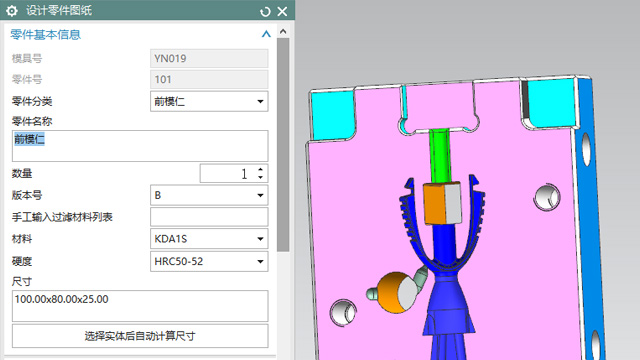Decrease 数量 with the down arrow
Image resolution: width=640 pixels, height=360 pixels.
click(260, 178)
